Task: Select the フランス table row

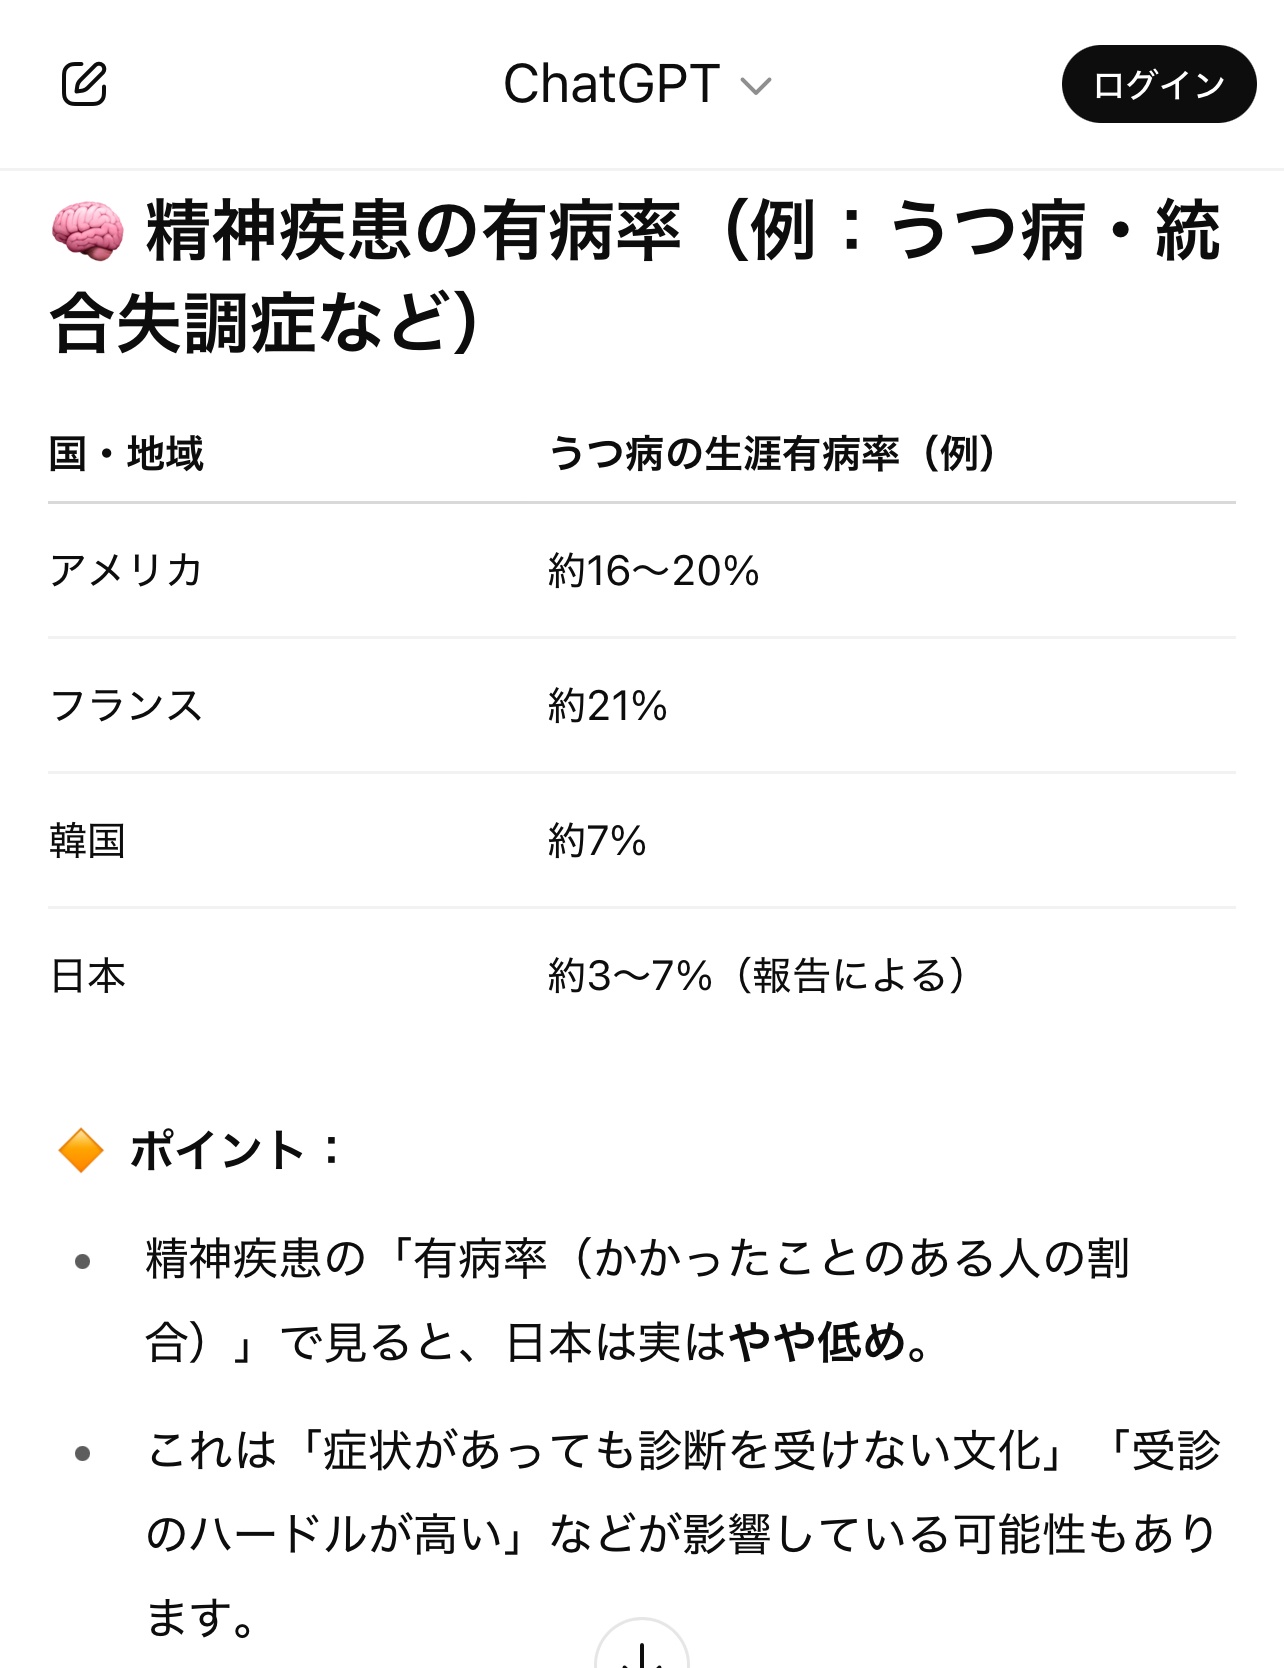Action: 642,705
